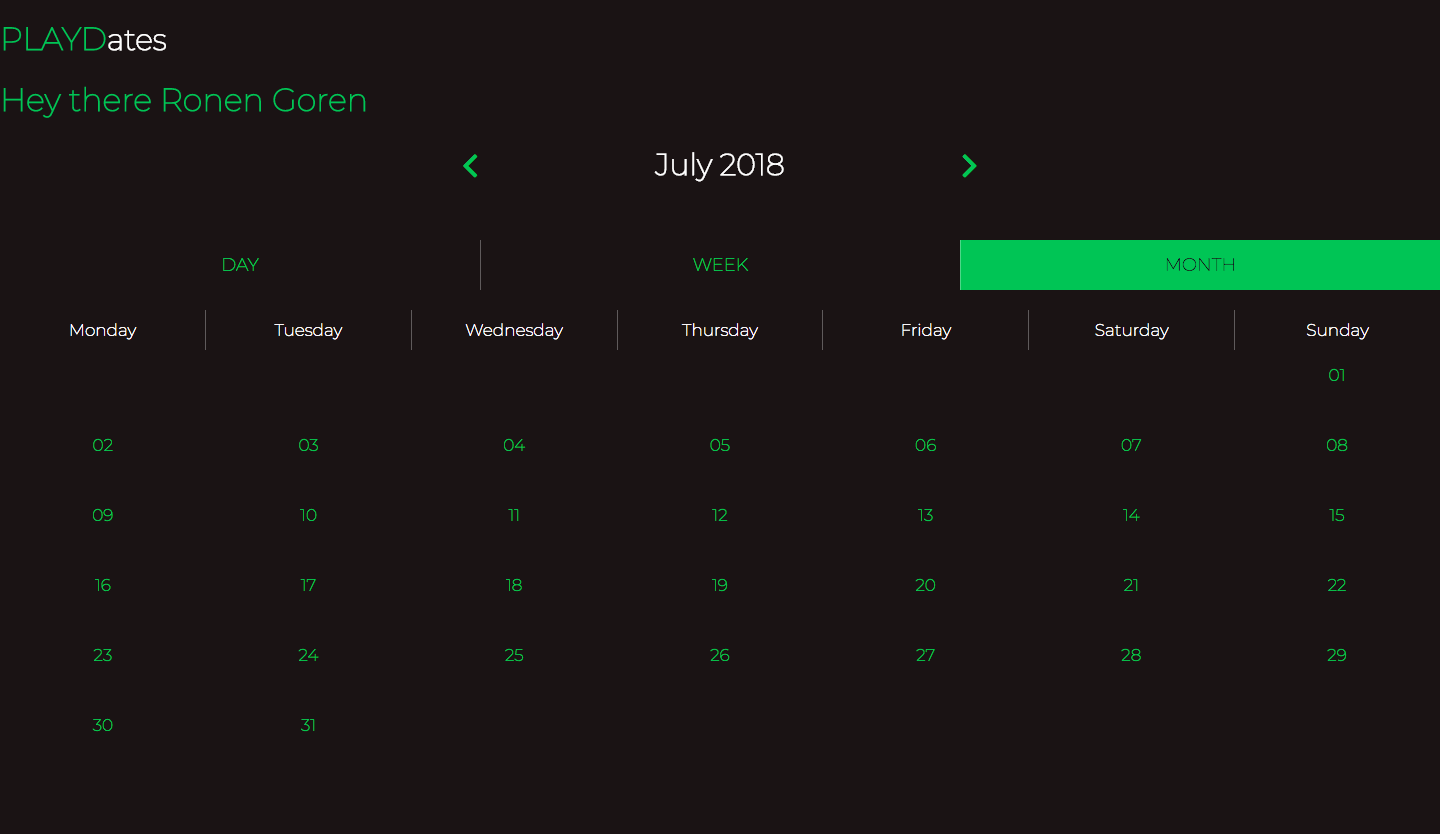Switch to the DAY view tab

[240, 264]
